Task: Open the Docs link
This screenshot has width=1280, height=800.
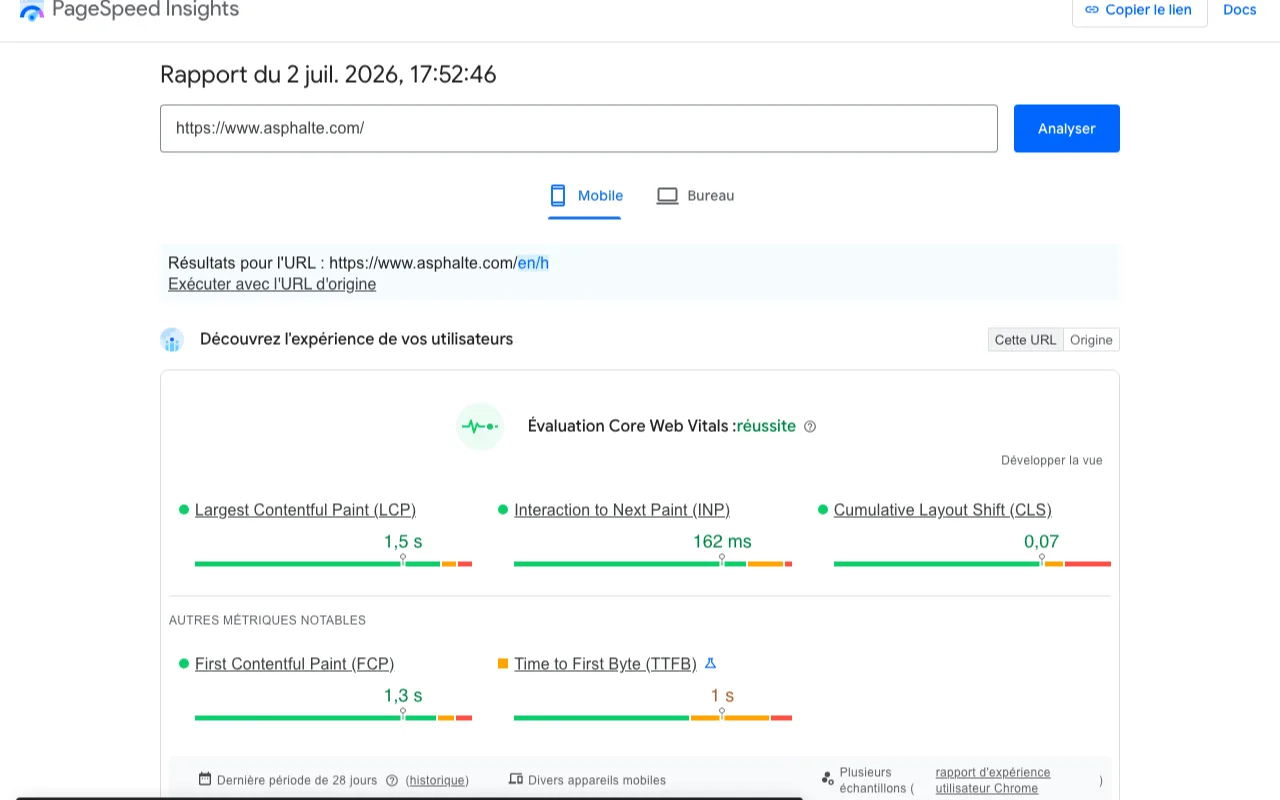Action: [x=1239, y=10]
